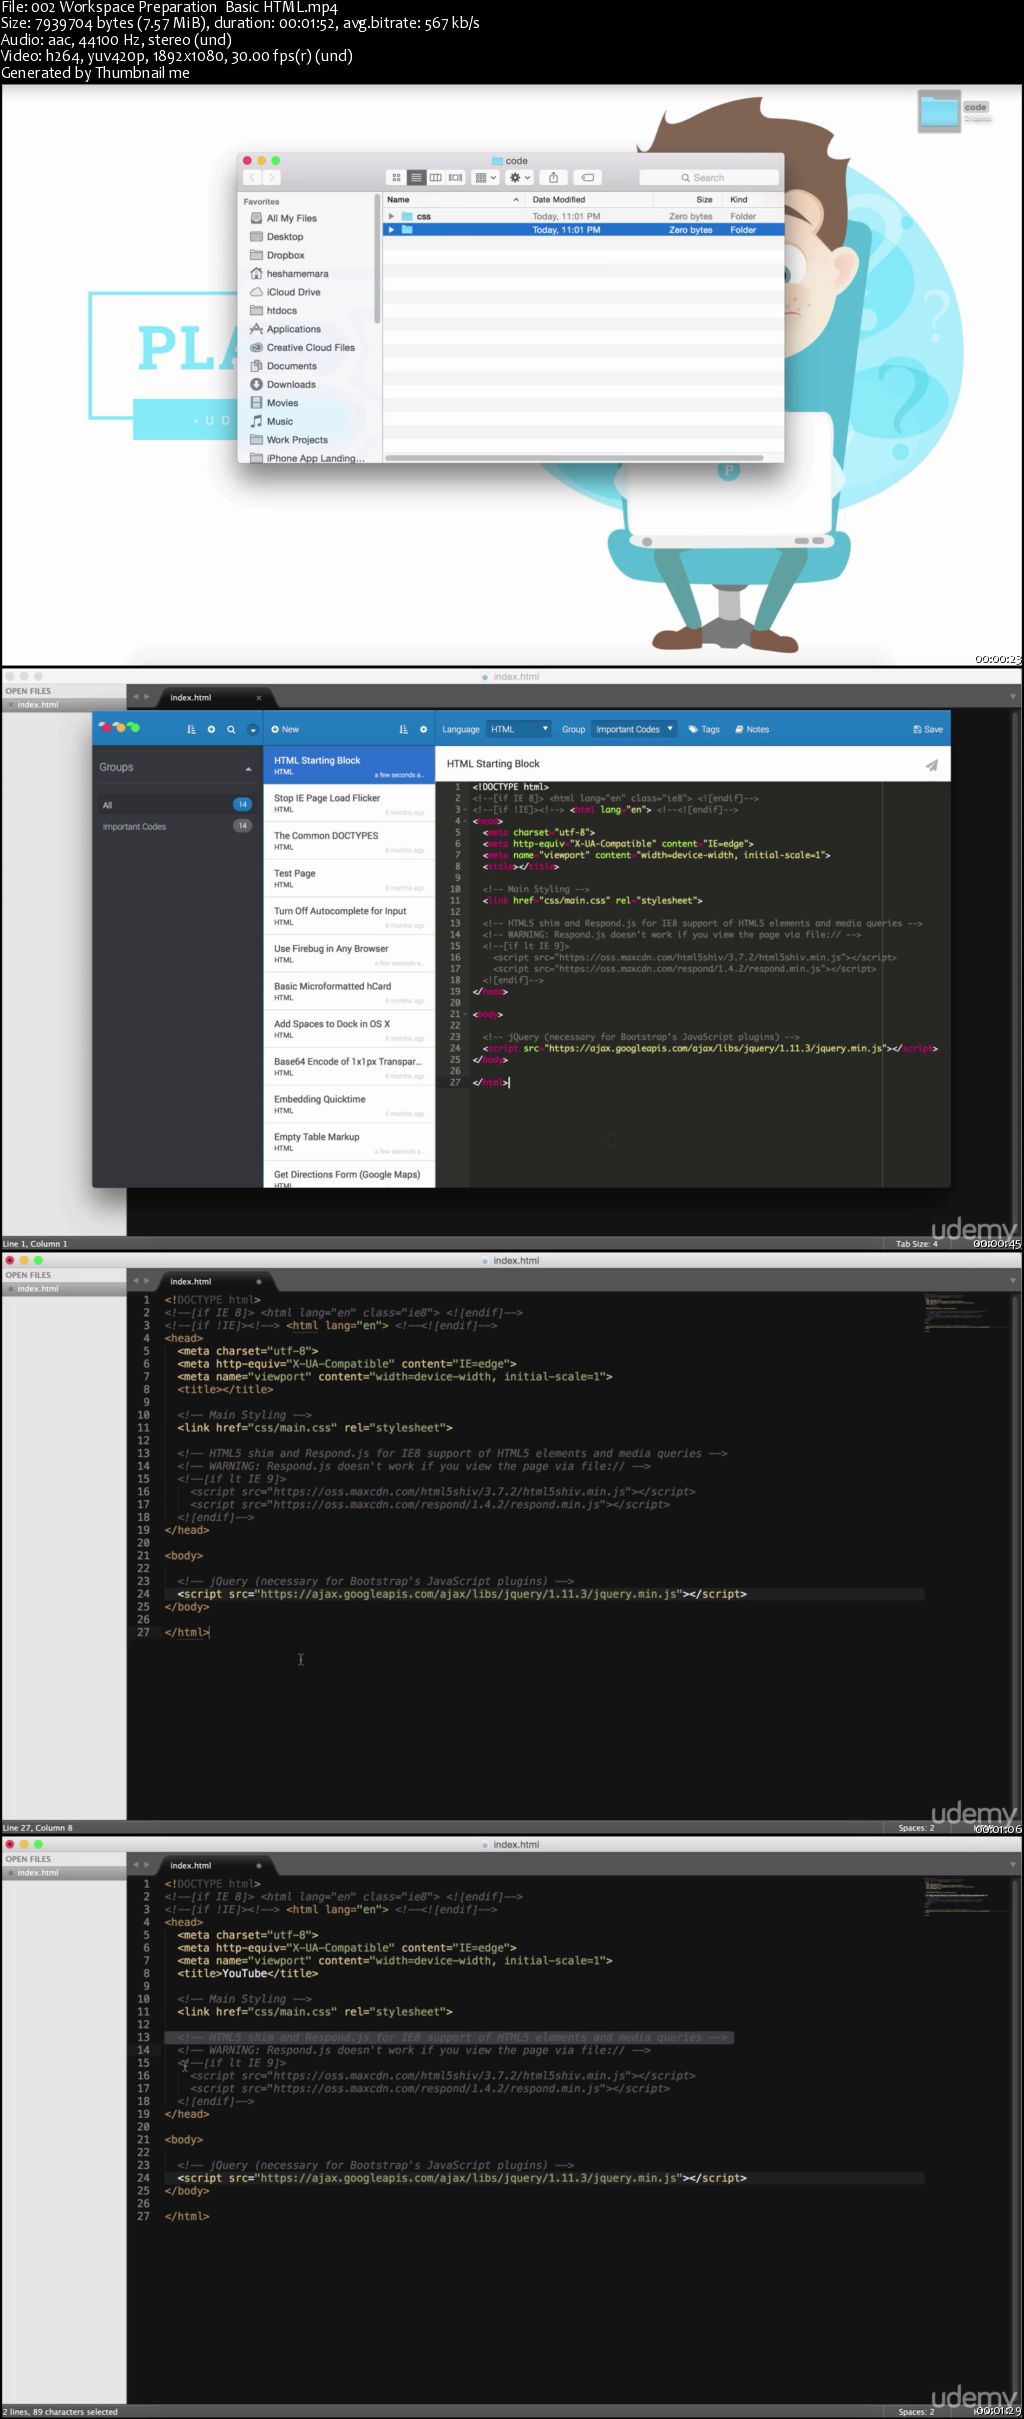Open iCloud Drive in Finder sidebar
This screenshot has width=1024, height=2419.
point(293,292)
